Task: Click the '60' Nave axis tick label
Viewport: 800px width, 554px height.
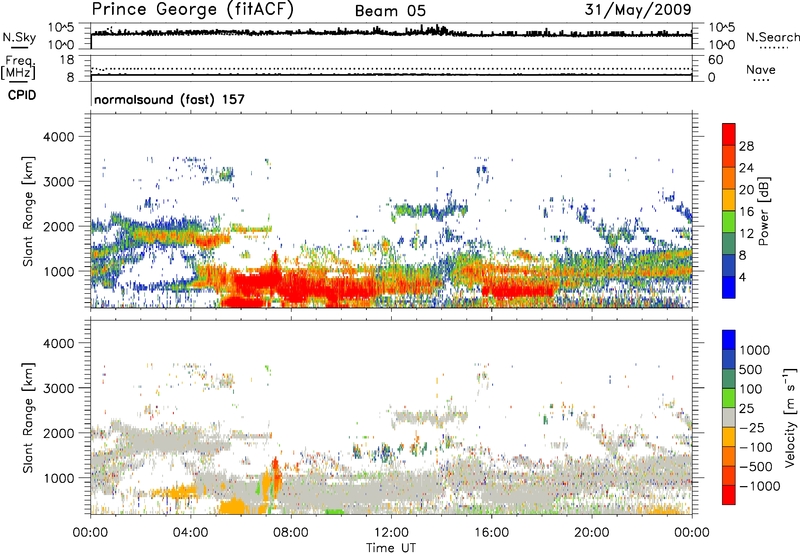Action: pyautogui.click(x=715, y=60)
